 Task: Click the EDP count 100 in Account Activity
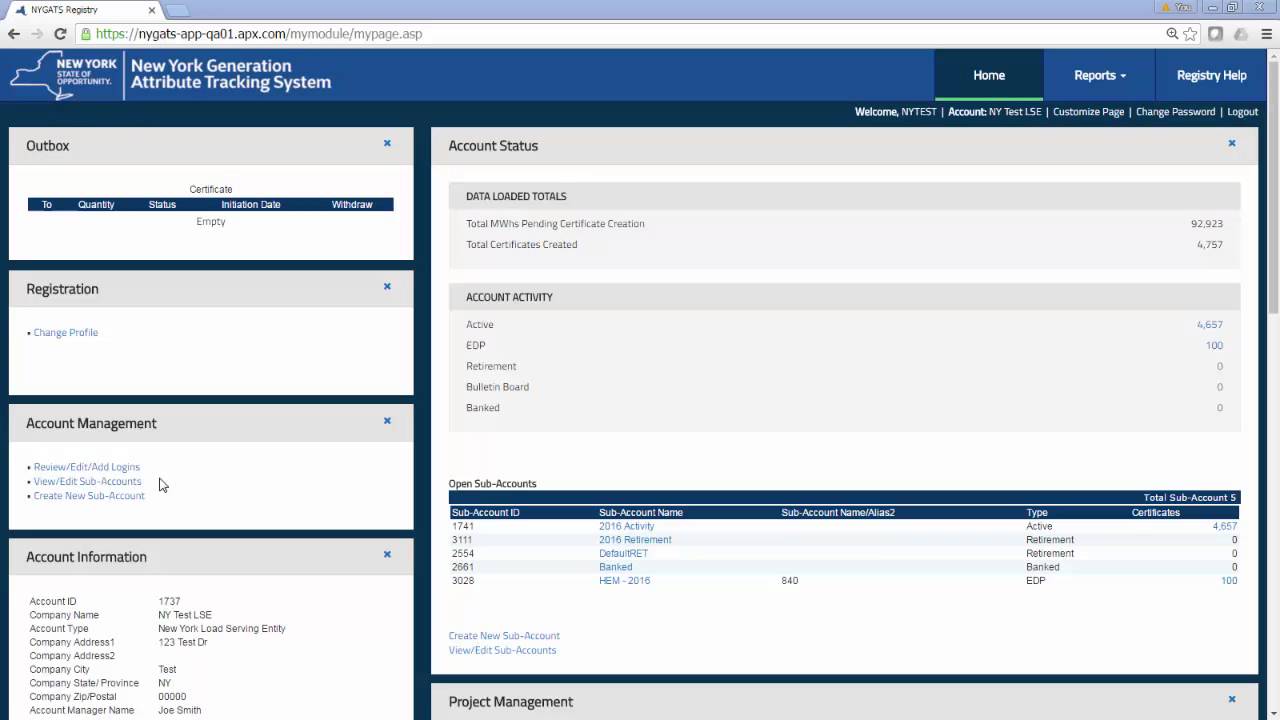[x=1214, y=345]
